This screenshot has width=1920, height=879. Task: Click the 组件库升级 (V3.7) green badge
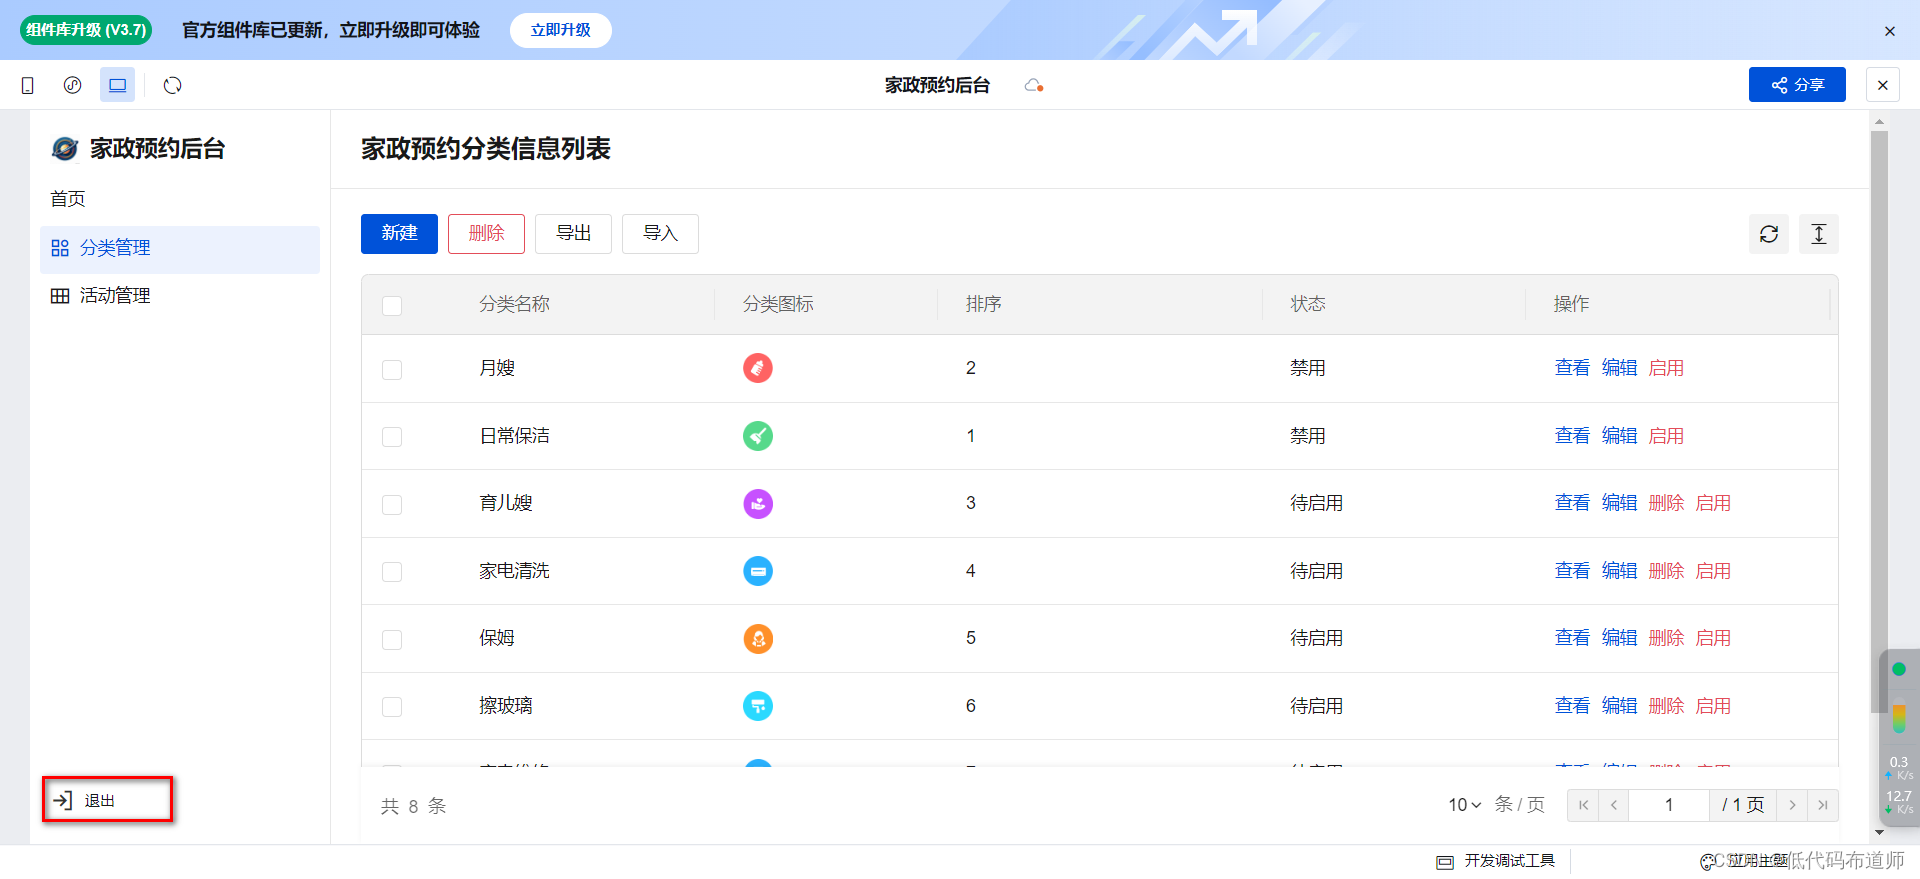pyautogui.click(x=86, y=30)
